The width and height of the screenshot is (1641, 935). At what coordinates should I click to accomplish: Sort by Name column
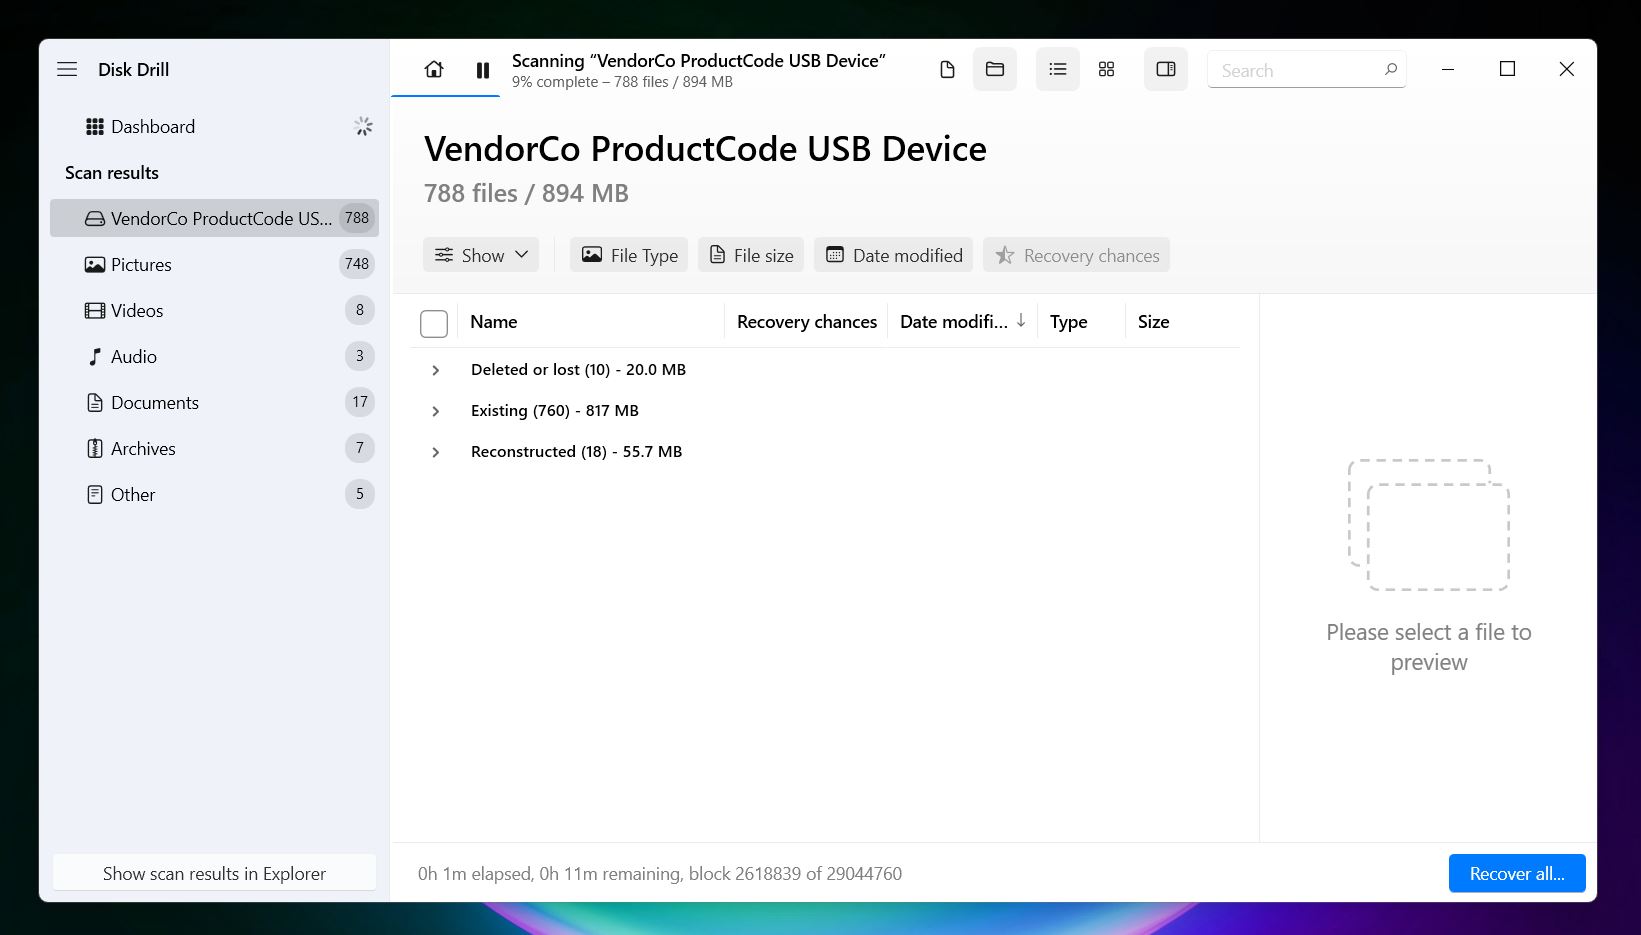pyautogui.click(x=494, y=322)
